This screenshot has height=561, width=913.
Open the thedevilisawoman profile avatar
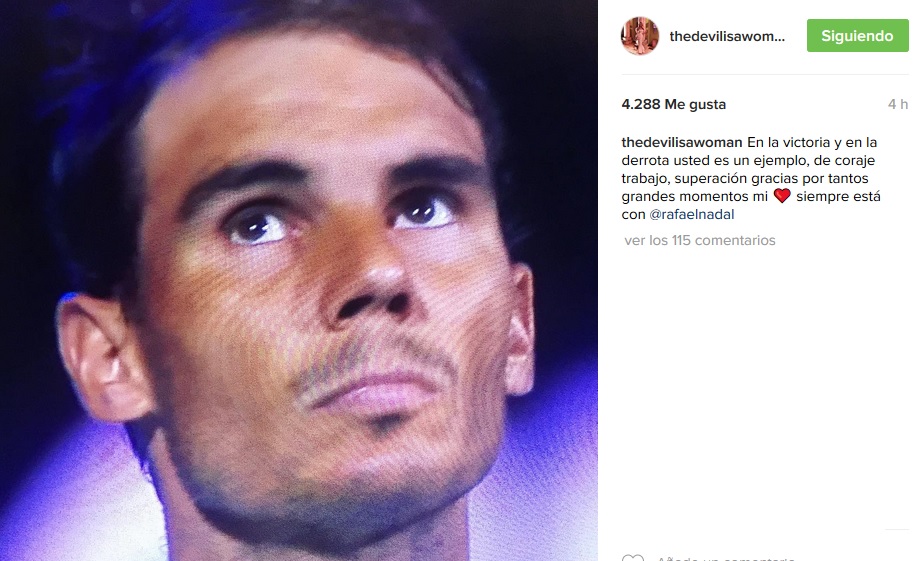[640, 36]
